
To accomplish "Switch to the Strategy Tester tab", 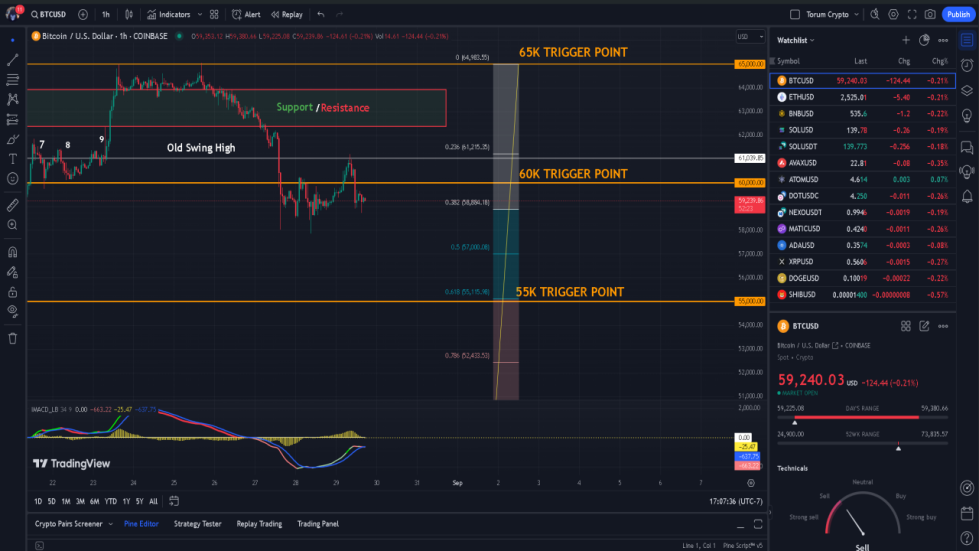I will click(x=197, y=524).
